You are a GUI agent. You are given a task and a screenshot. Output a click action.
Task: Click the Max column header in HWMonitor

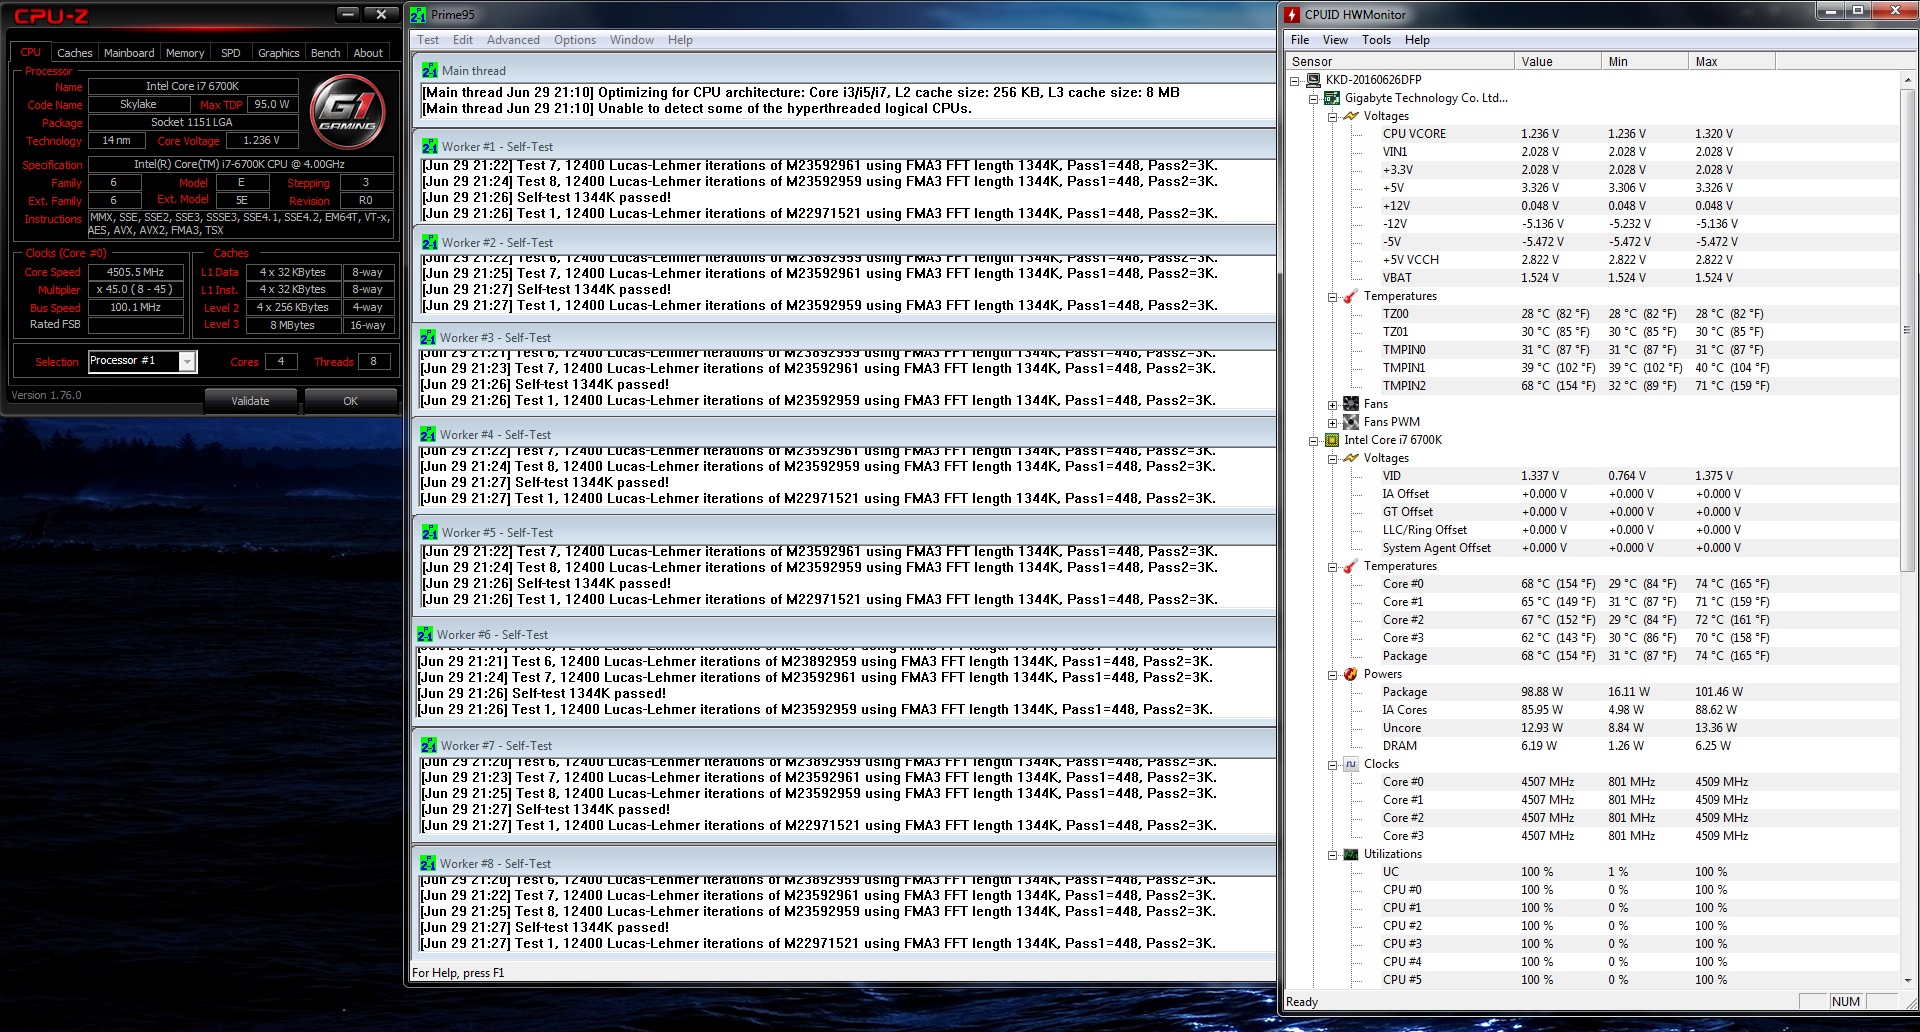click(1732, 62)
